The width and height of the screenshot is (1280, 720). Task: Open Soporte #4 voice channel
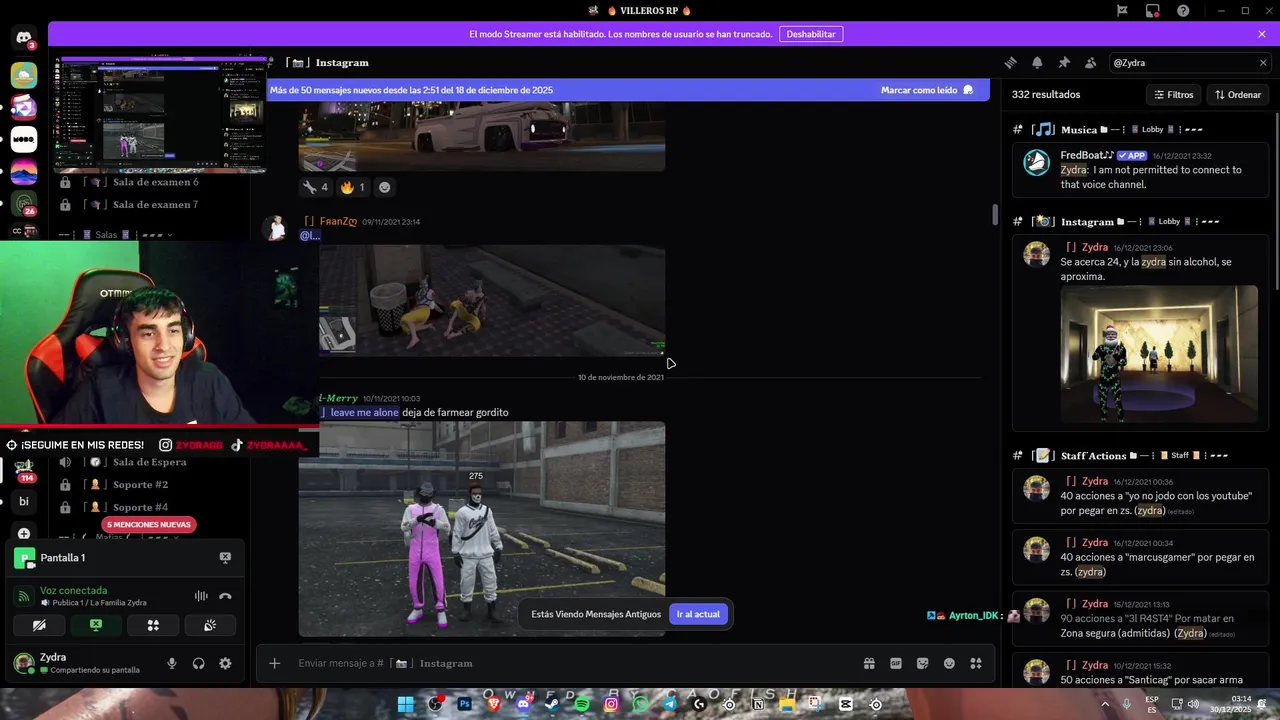click(x=150, y=507)
